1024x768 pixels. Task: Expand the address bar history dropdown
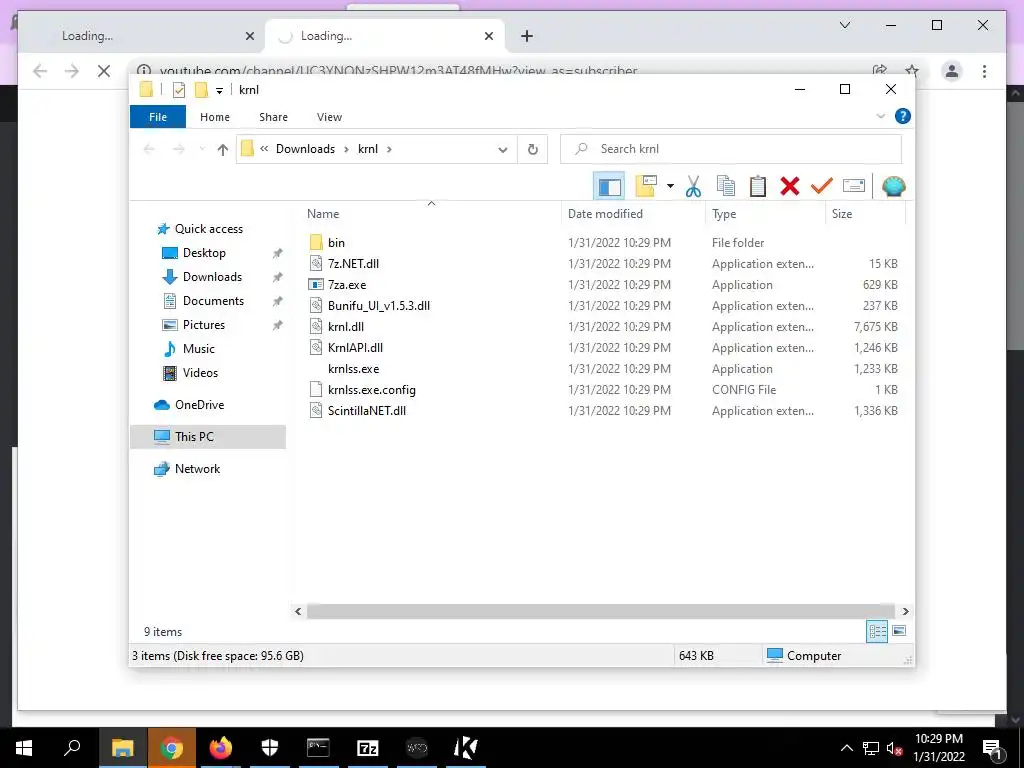502,150
